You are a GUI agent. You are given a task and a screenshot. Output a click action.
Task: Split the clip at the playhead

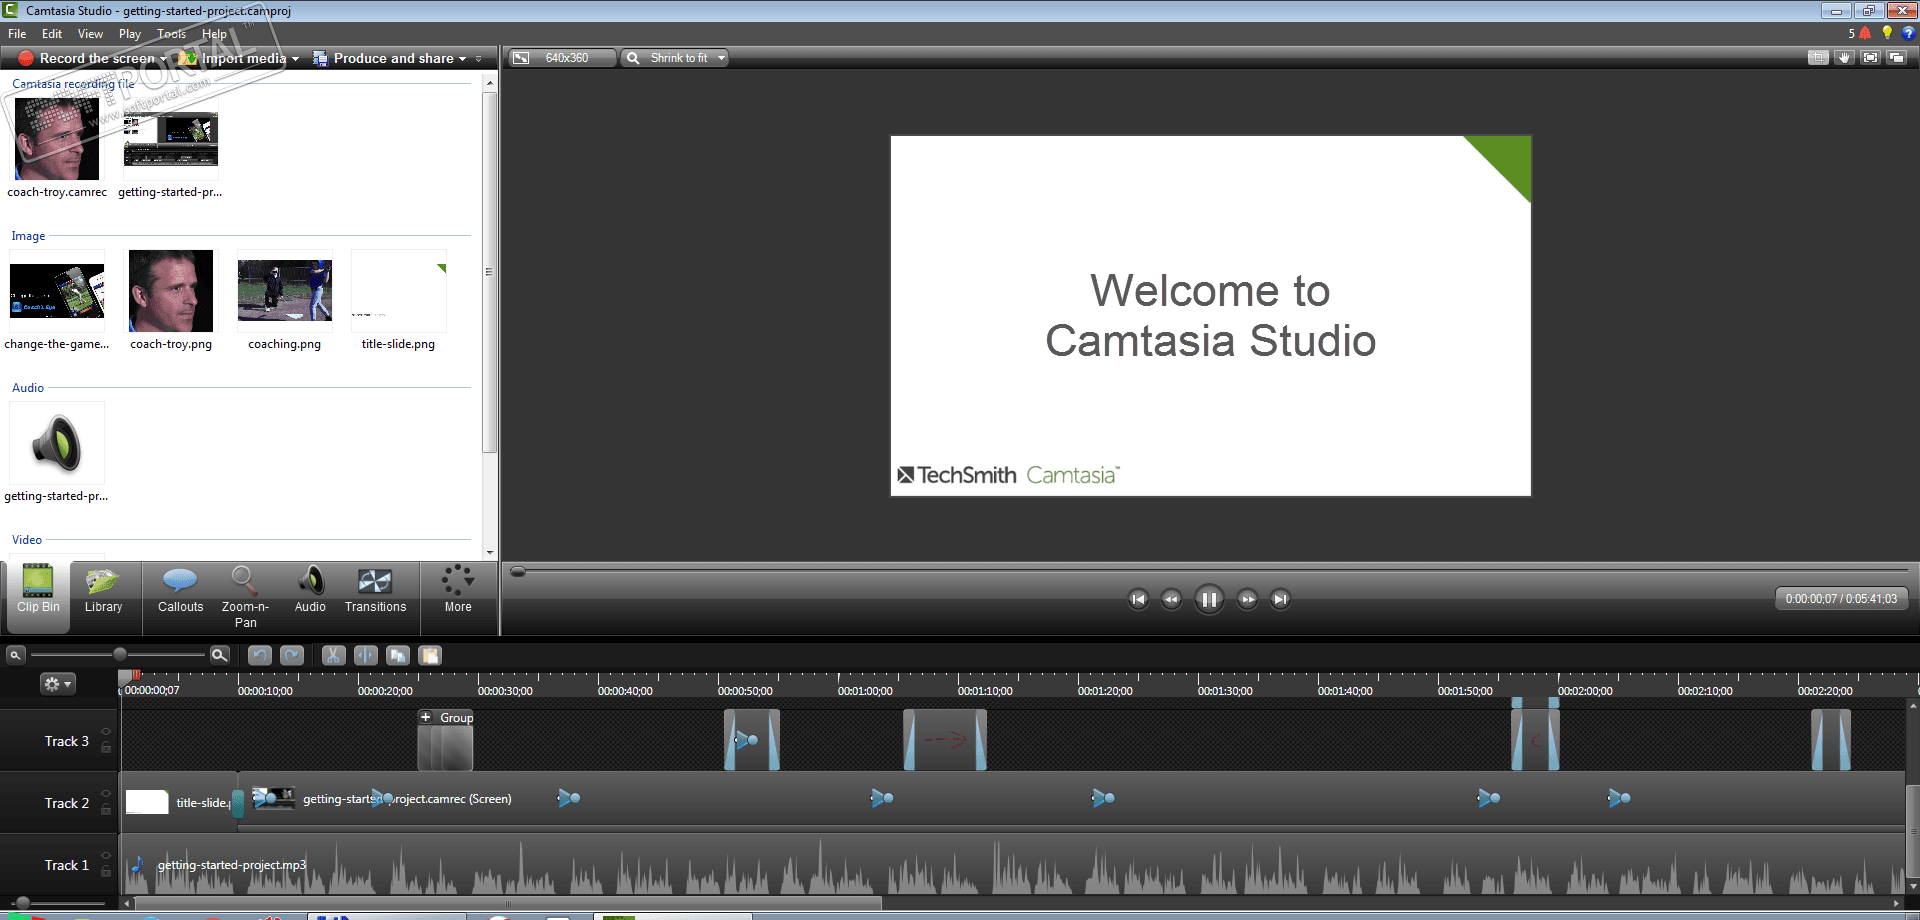point(366,655)
